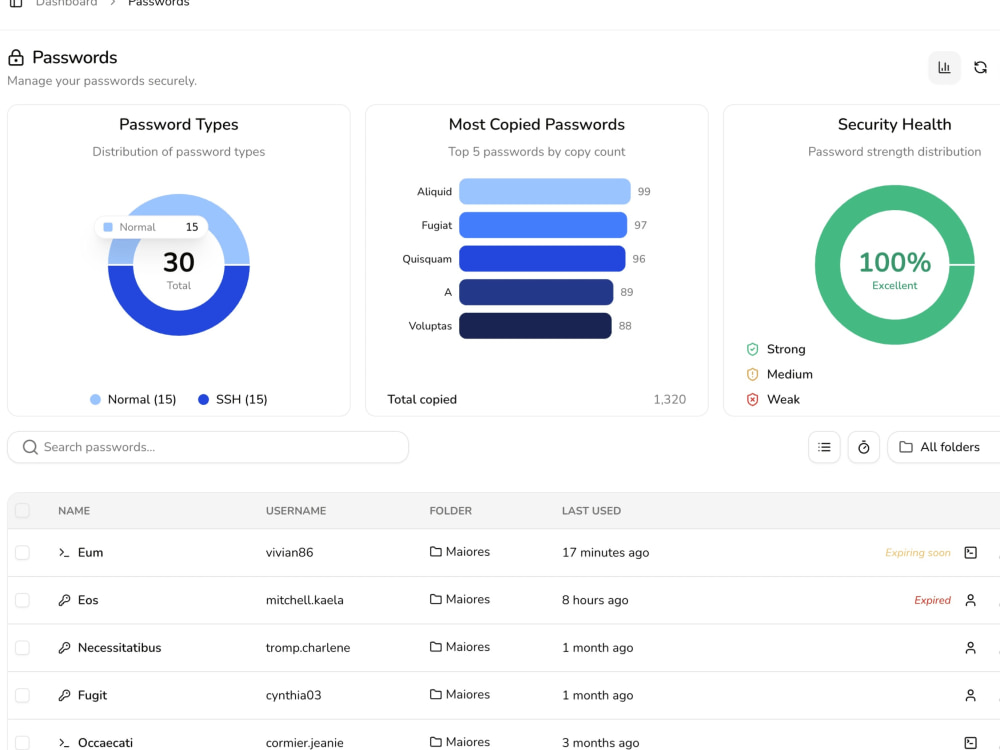Click the 3 months ago cell

point(600,742)
